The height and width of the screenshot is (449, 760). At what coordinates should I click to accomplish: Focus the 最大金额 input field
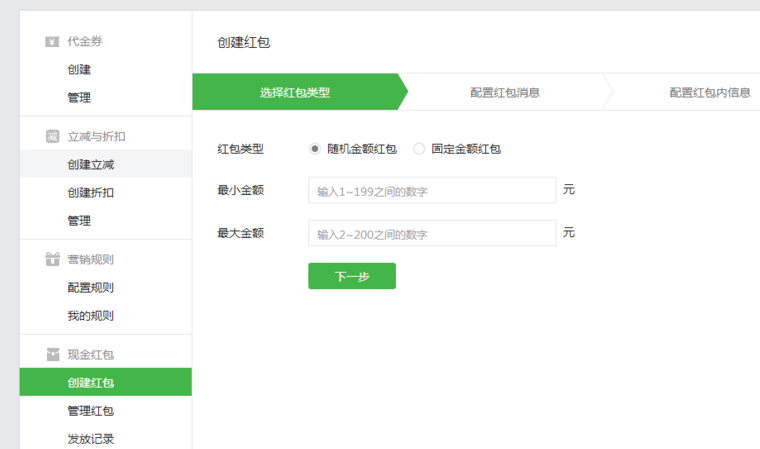(x=432, y=233)
